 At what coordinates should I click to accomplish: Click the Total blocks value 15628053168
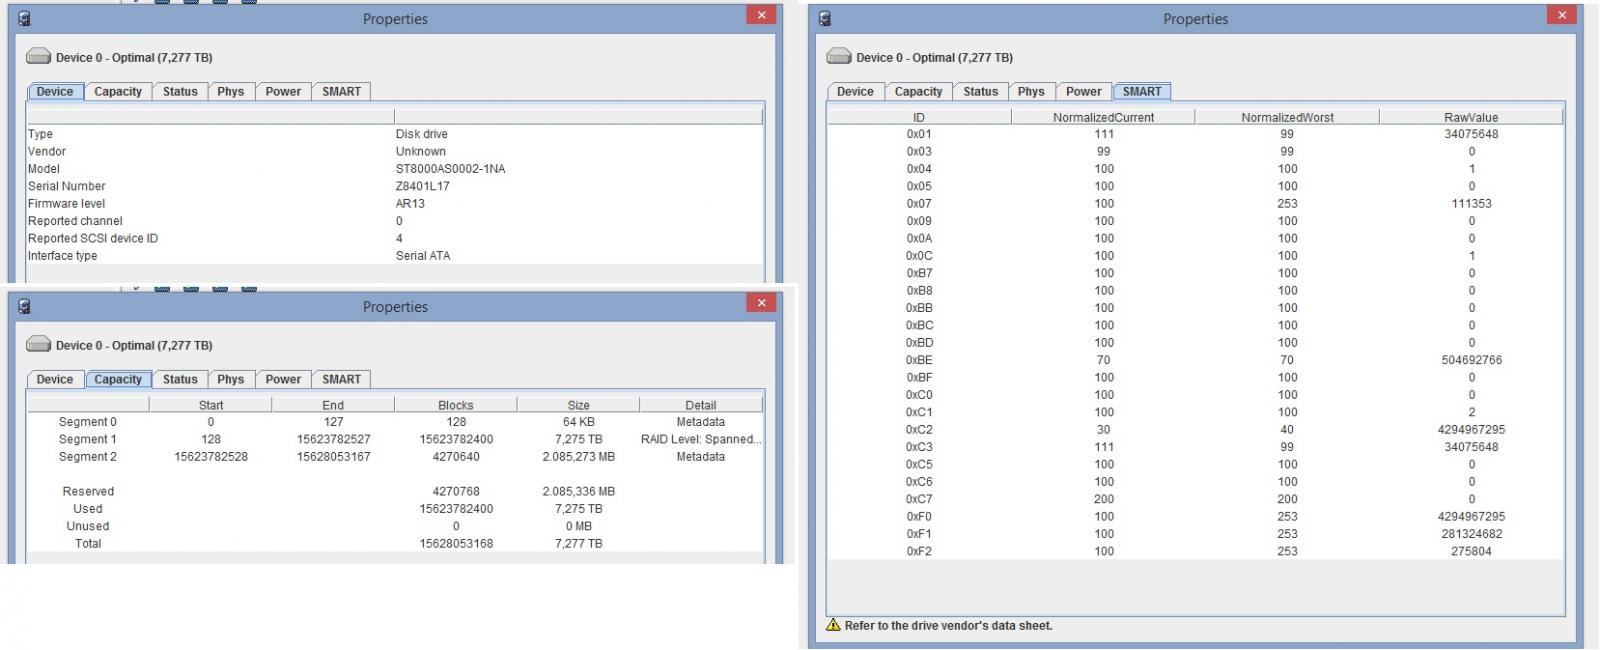456,544
